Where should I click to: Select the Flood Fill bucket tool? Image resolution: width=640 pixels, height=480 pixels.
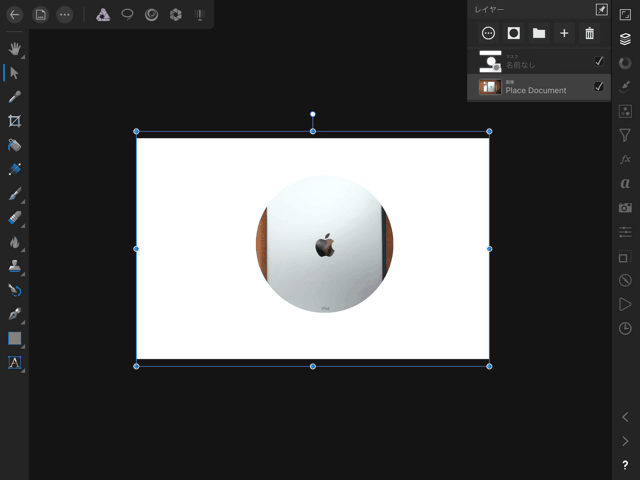(15, 145)
